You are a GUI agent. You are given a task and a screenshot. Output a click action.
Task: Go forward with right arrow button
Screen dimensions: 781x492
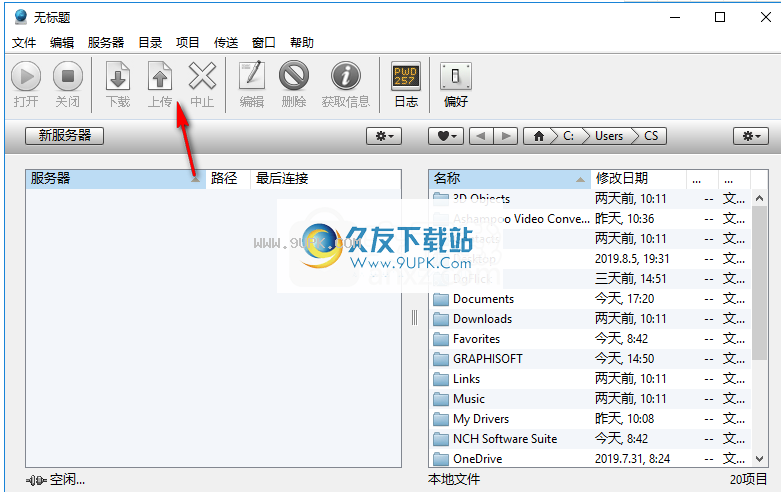pos(506,136)
